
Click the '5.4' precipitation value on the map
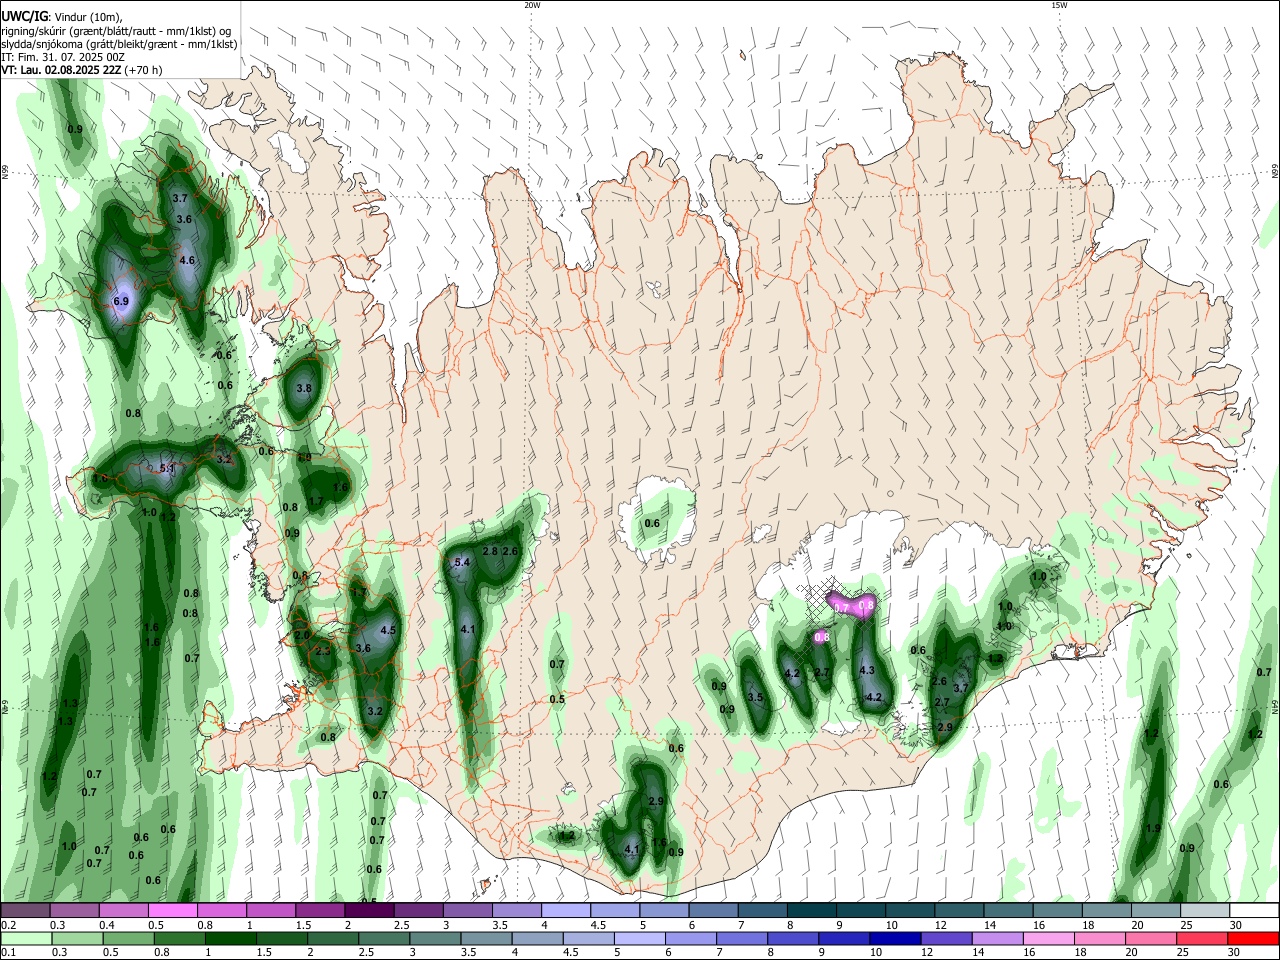coord(462,563)
